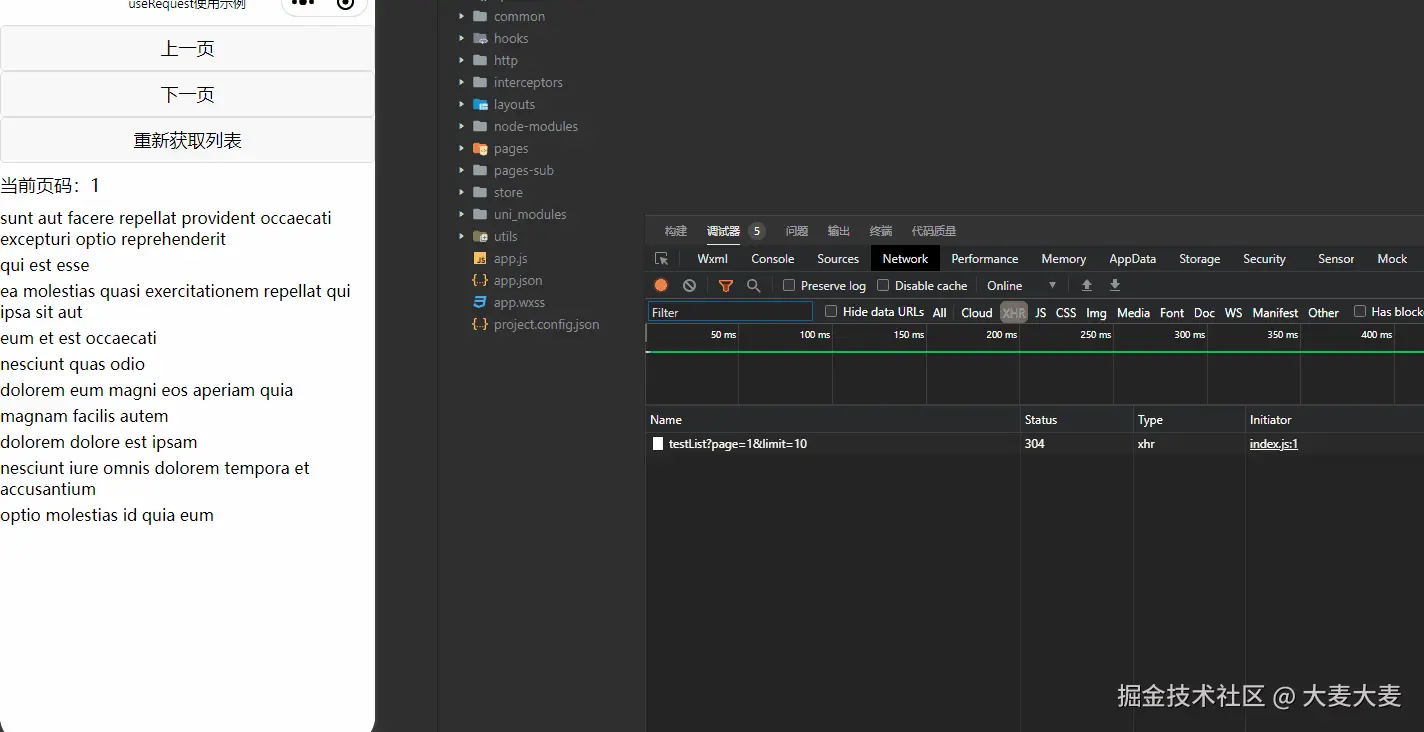Expand the common folder
The width and height of the screenshot is (1424, 732).
coord(462,16)
